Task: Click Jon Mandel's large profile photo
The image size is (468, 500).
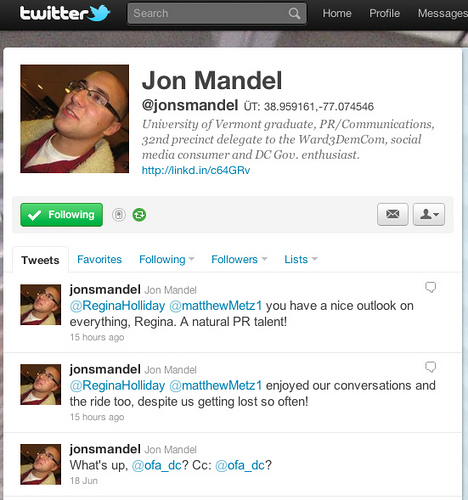Action: click(75, 119)
